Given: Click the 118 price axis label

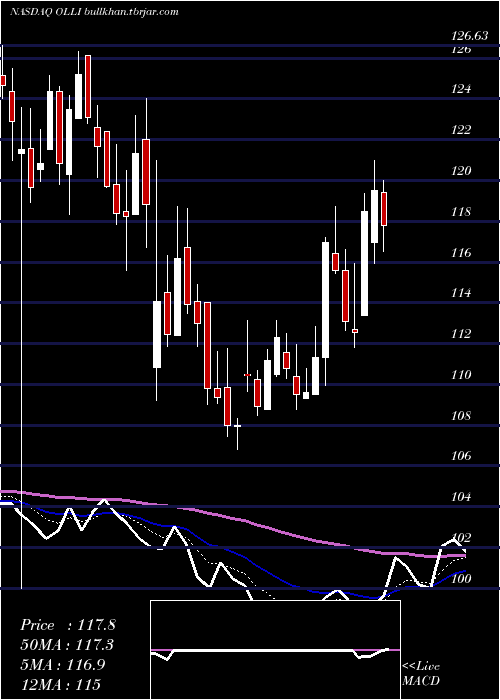Looking at the screenshot, I should click(461, 212).
